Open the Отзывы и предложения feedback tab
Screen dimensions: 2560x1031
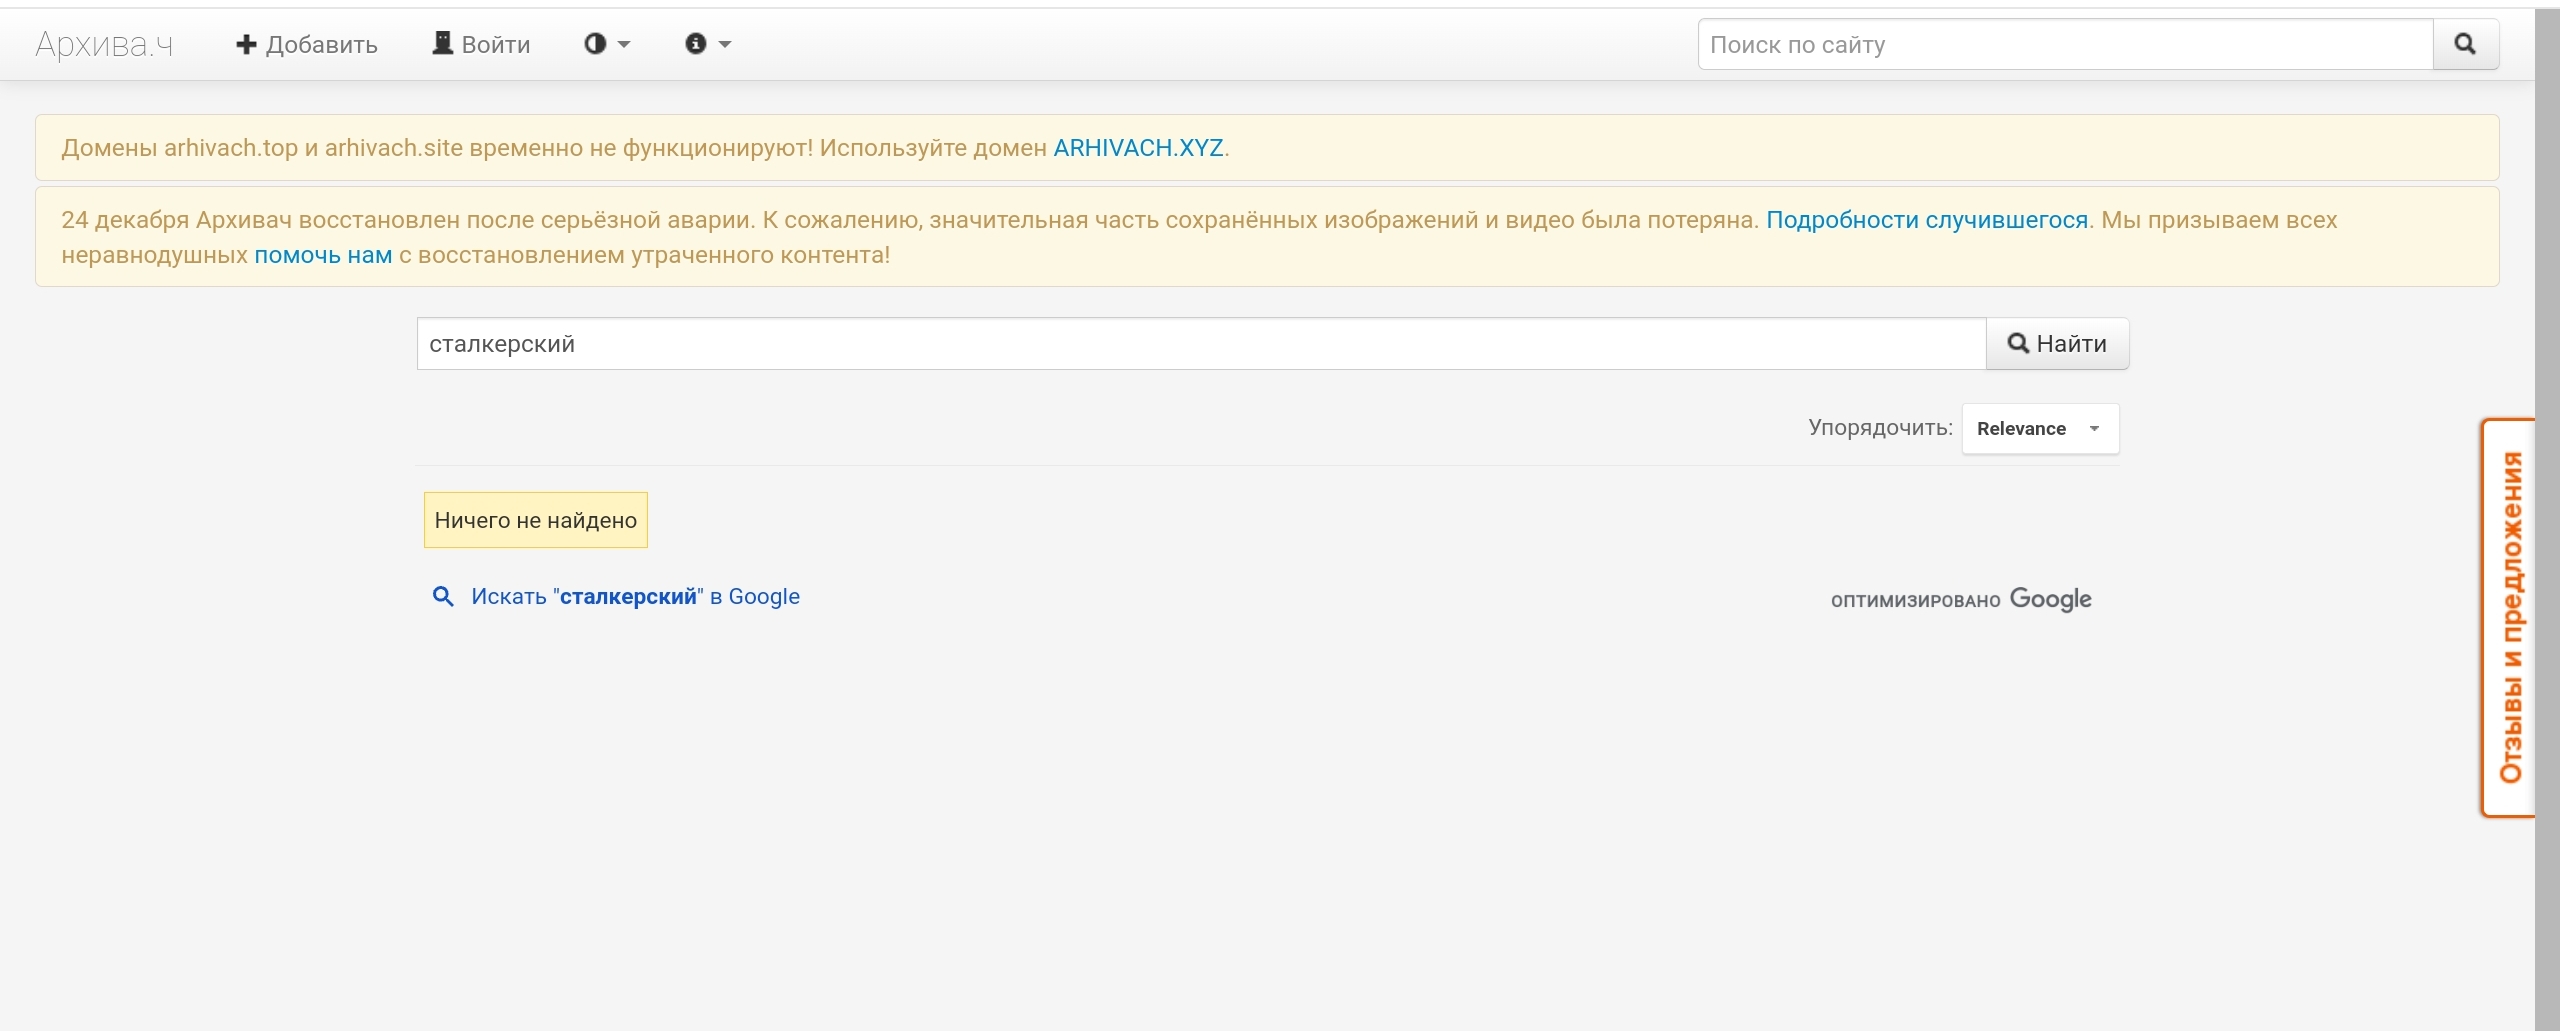coord(2508,617)
